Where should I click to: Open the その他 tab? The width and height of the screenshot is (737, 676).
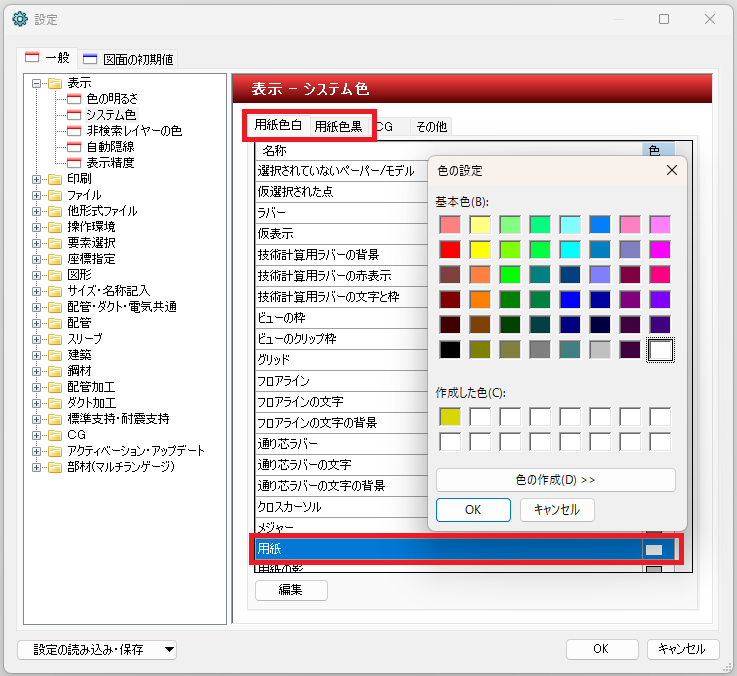click(432, 126)
